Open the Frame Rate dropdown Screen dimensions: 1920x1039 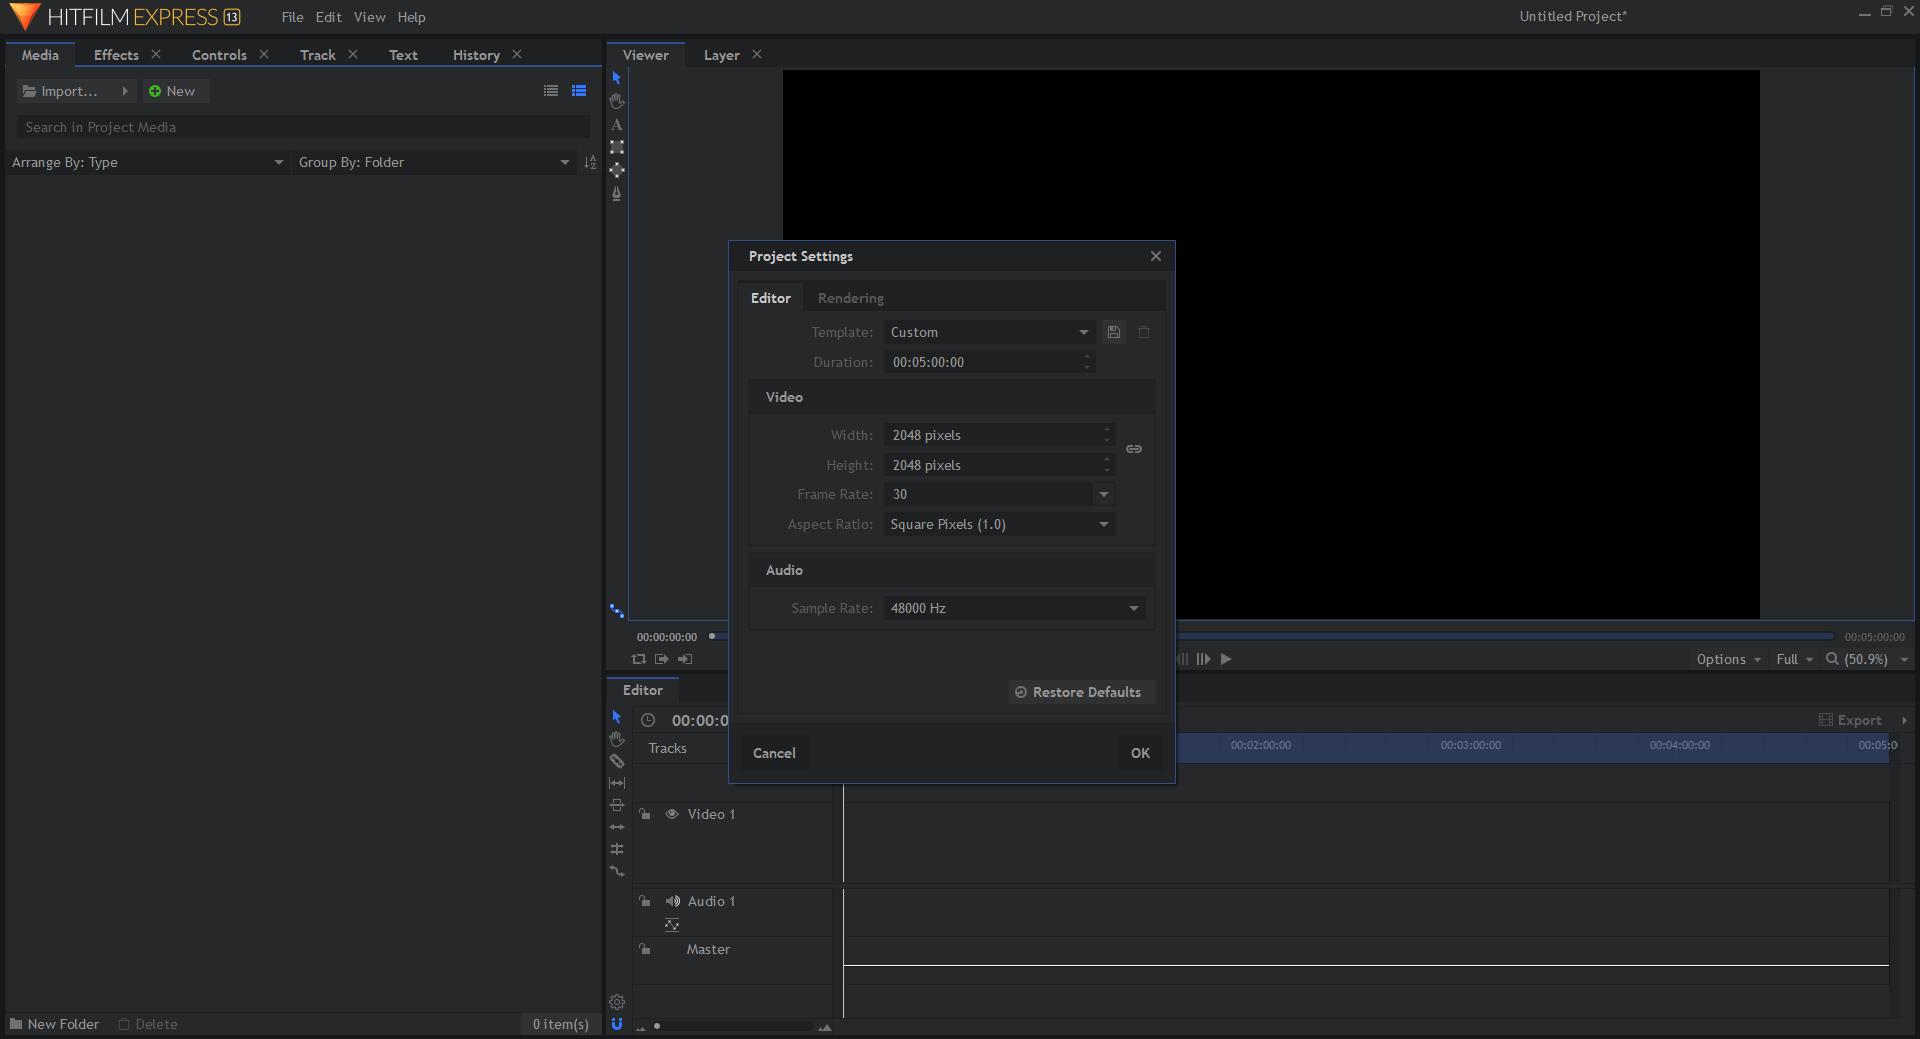click(x=998, y=494)
